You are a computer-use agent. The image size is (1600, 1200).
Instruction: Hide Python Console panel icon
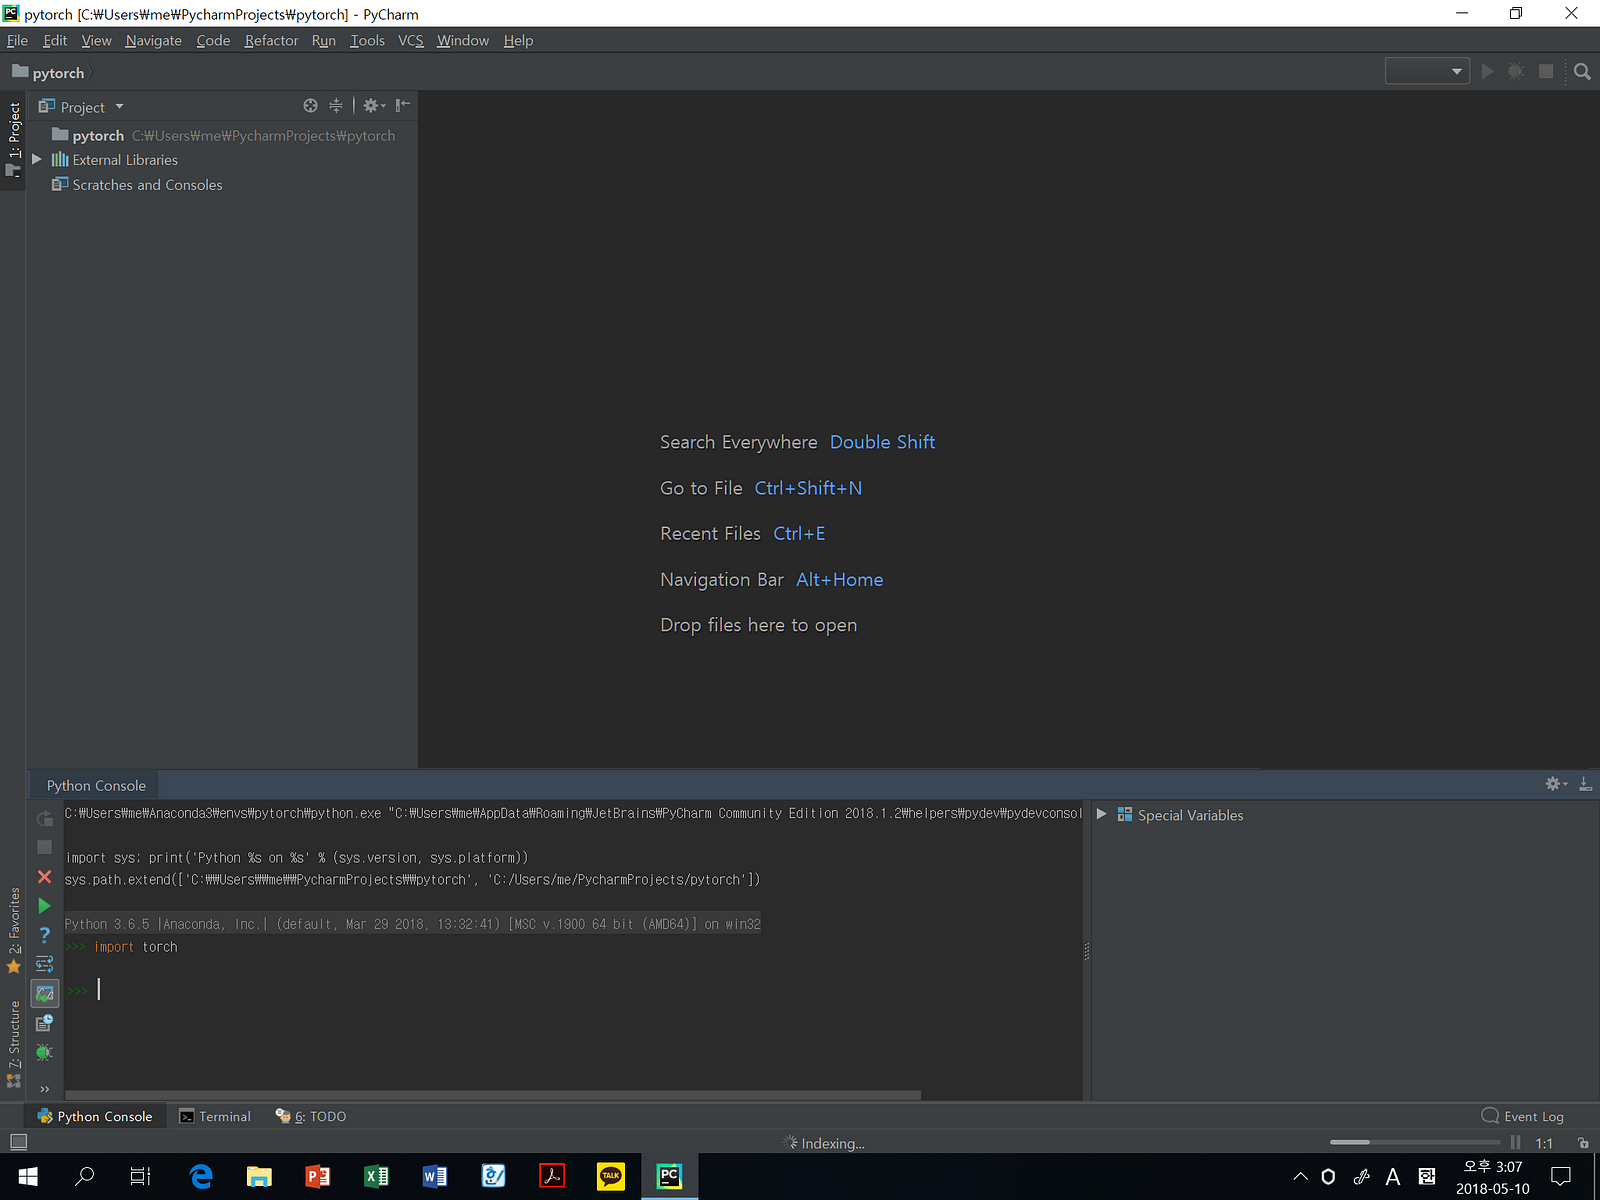point(1585,784)
